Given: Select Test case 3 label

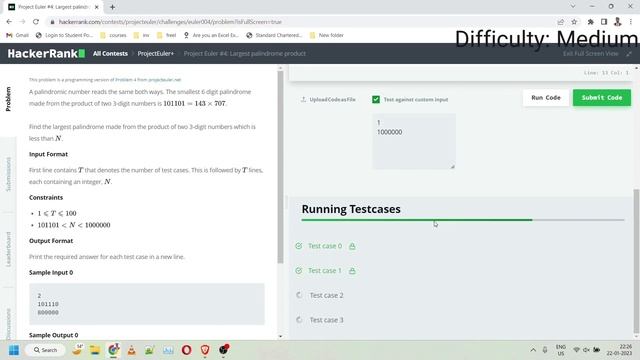Looking at the screenshot, I should 327,320.
